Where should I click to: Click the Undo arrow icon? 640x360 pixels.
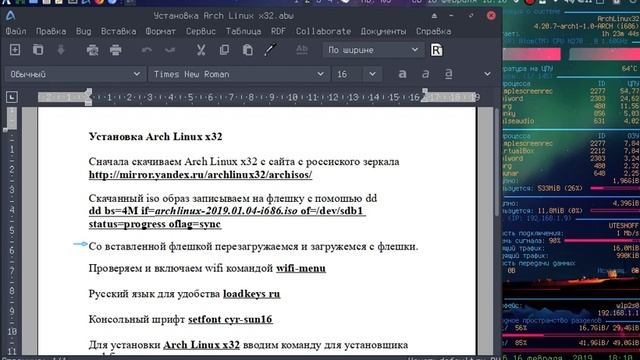tap(147, 50)
